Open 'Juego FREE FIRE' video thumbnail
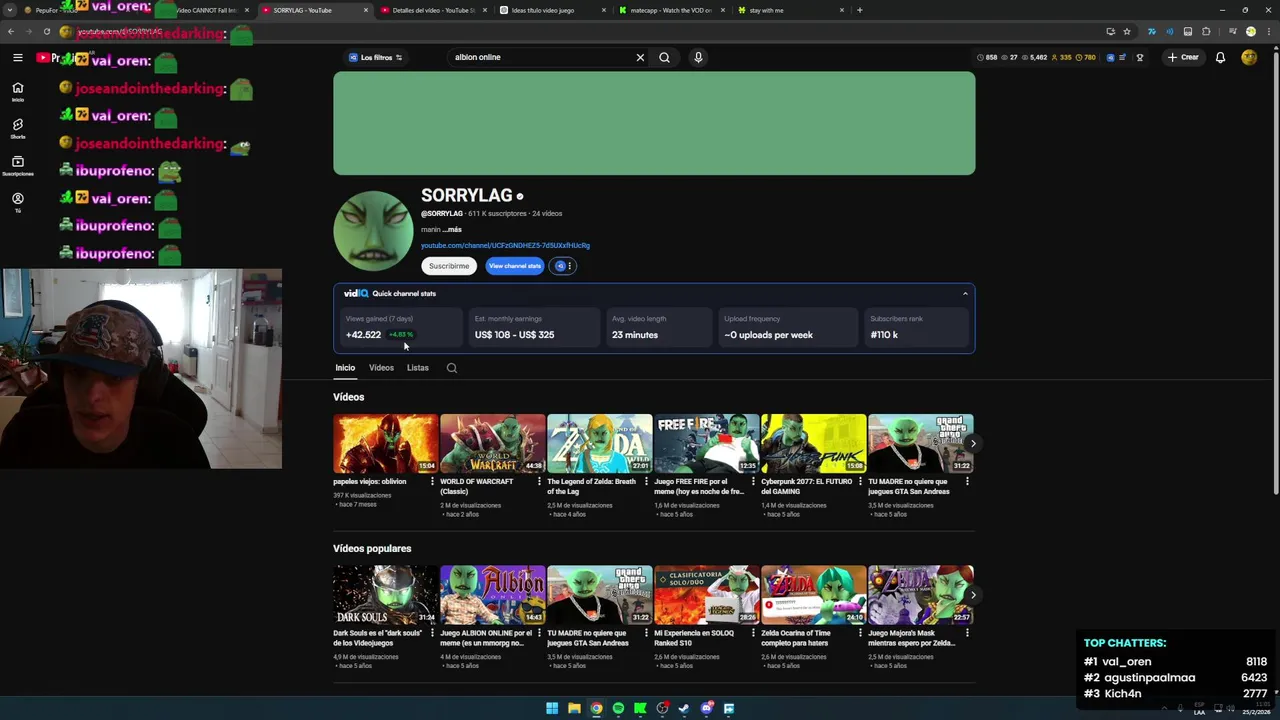The width and height of the screenshot is (1280, 720). (706, 443)
